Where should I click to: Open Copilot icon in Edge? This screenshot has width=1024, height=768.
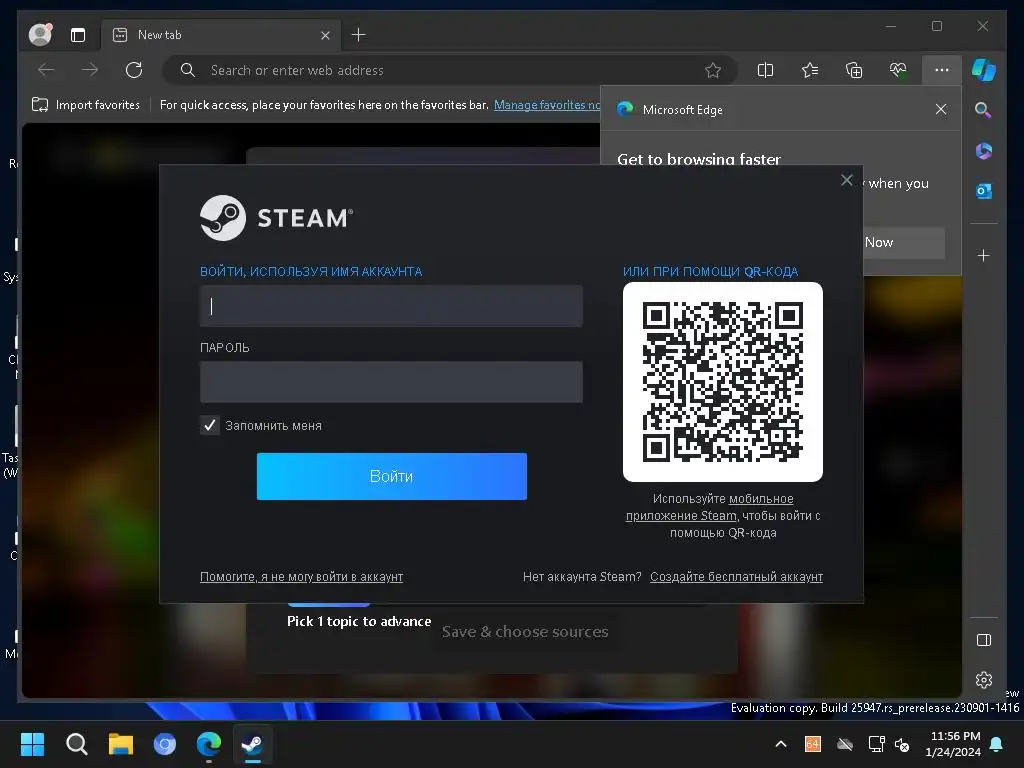(x=984, y=70)
